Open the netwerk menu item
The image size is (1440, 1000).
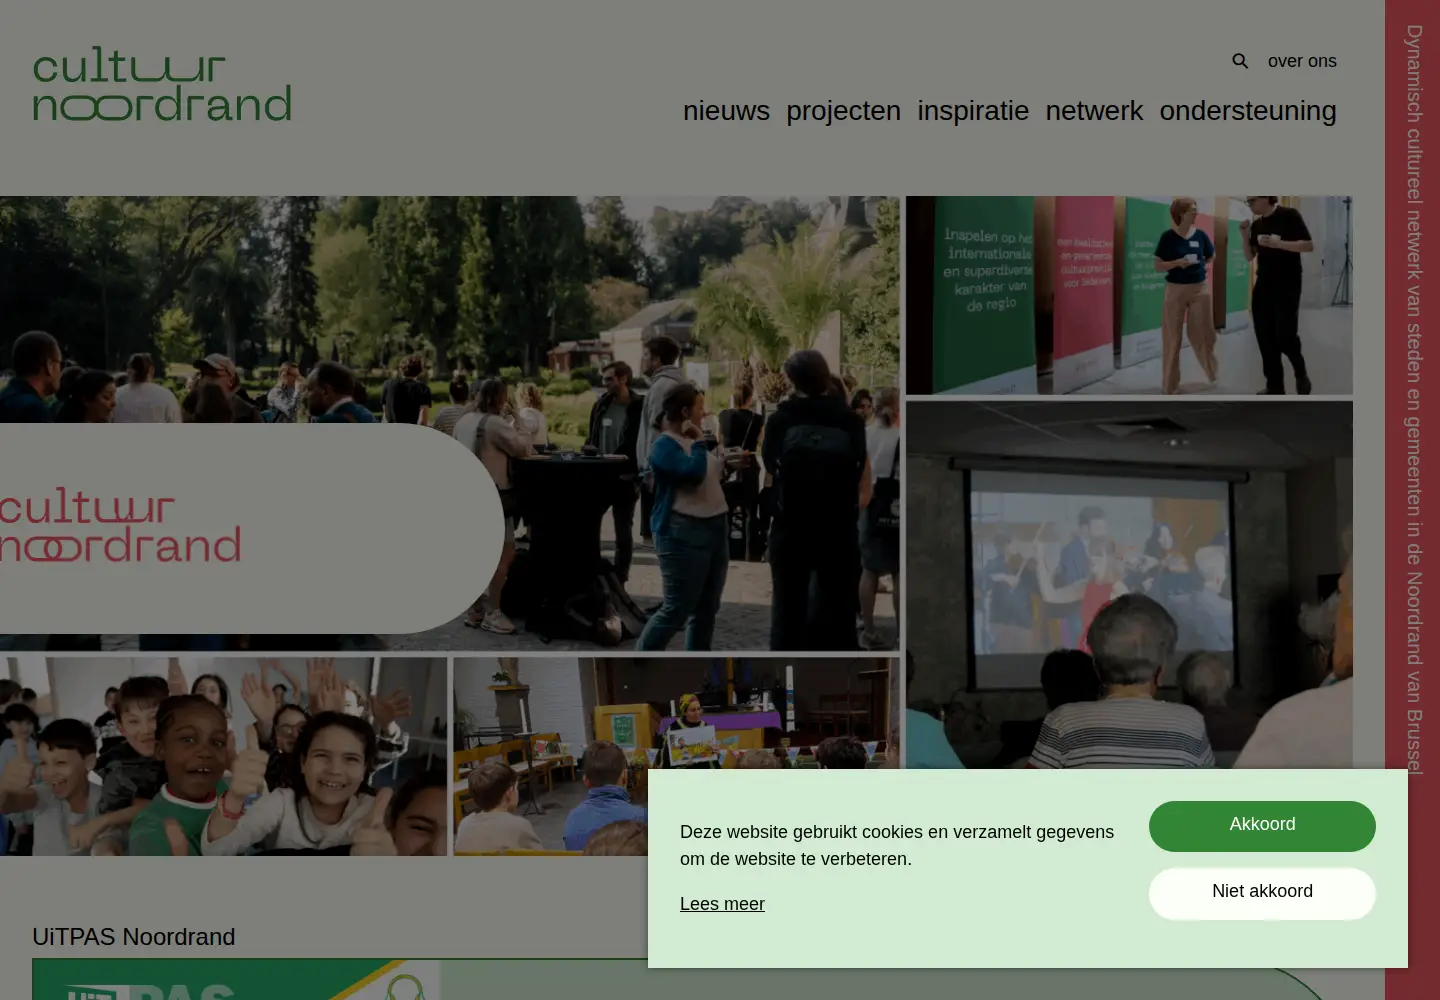pyautogui.click(x=1094, y=111)
